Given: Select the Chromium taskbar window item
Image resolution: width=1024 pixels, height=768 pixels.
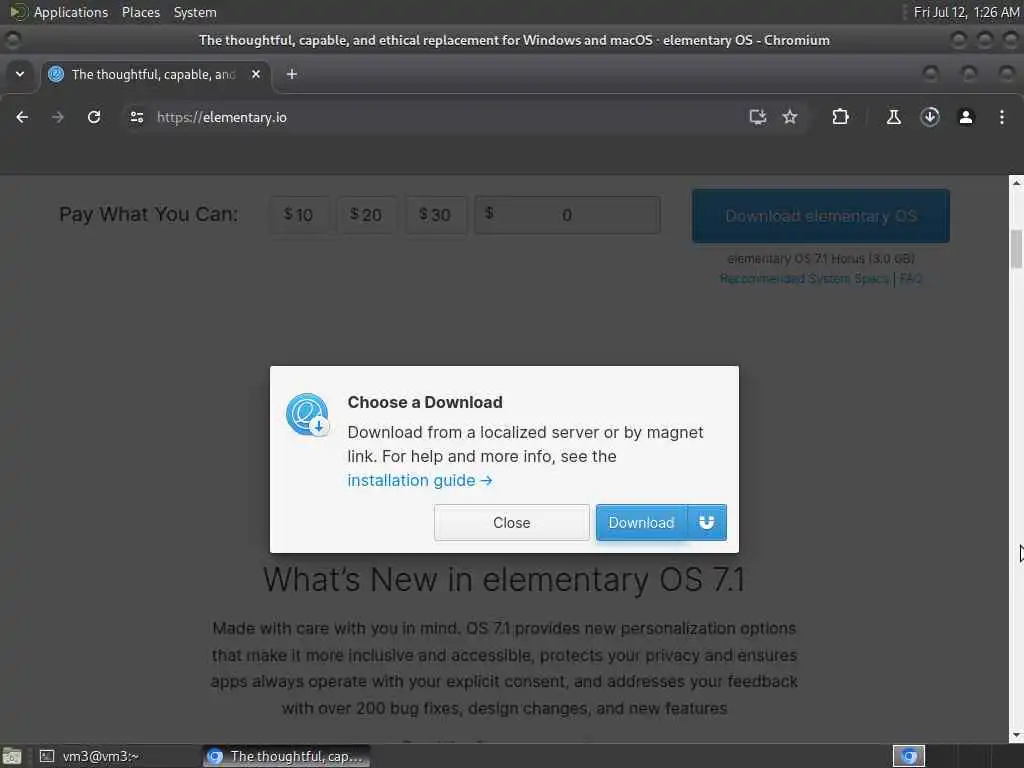Looking at the screenshot, I should pos(286,756).
